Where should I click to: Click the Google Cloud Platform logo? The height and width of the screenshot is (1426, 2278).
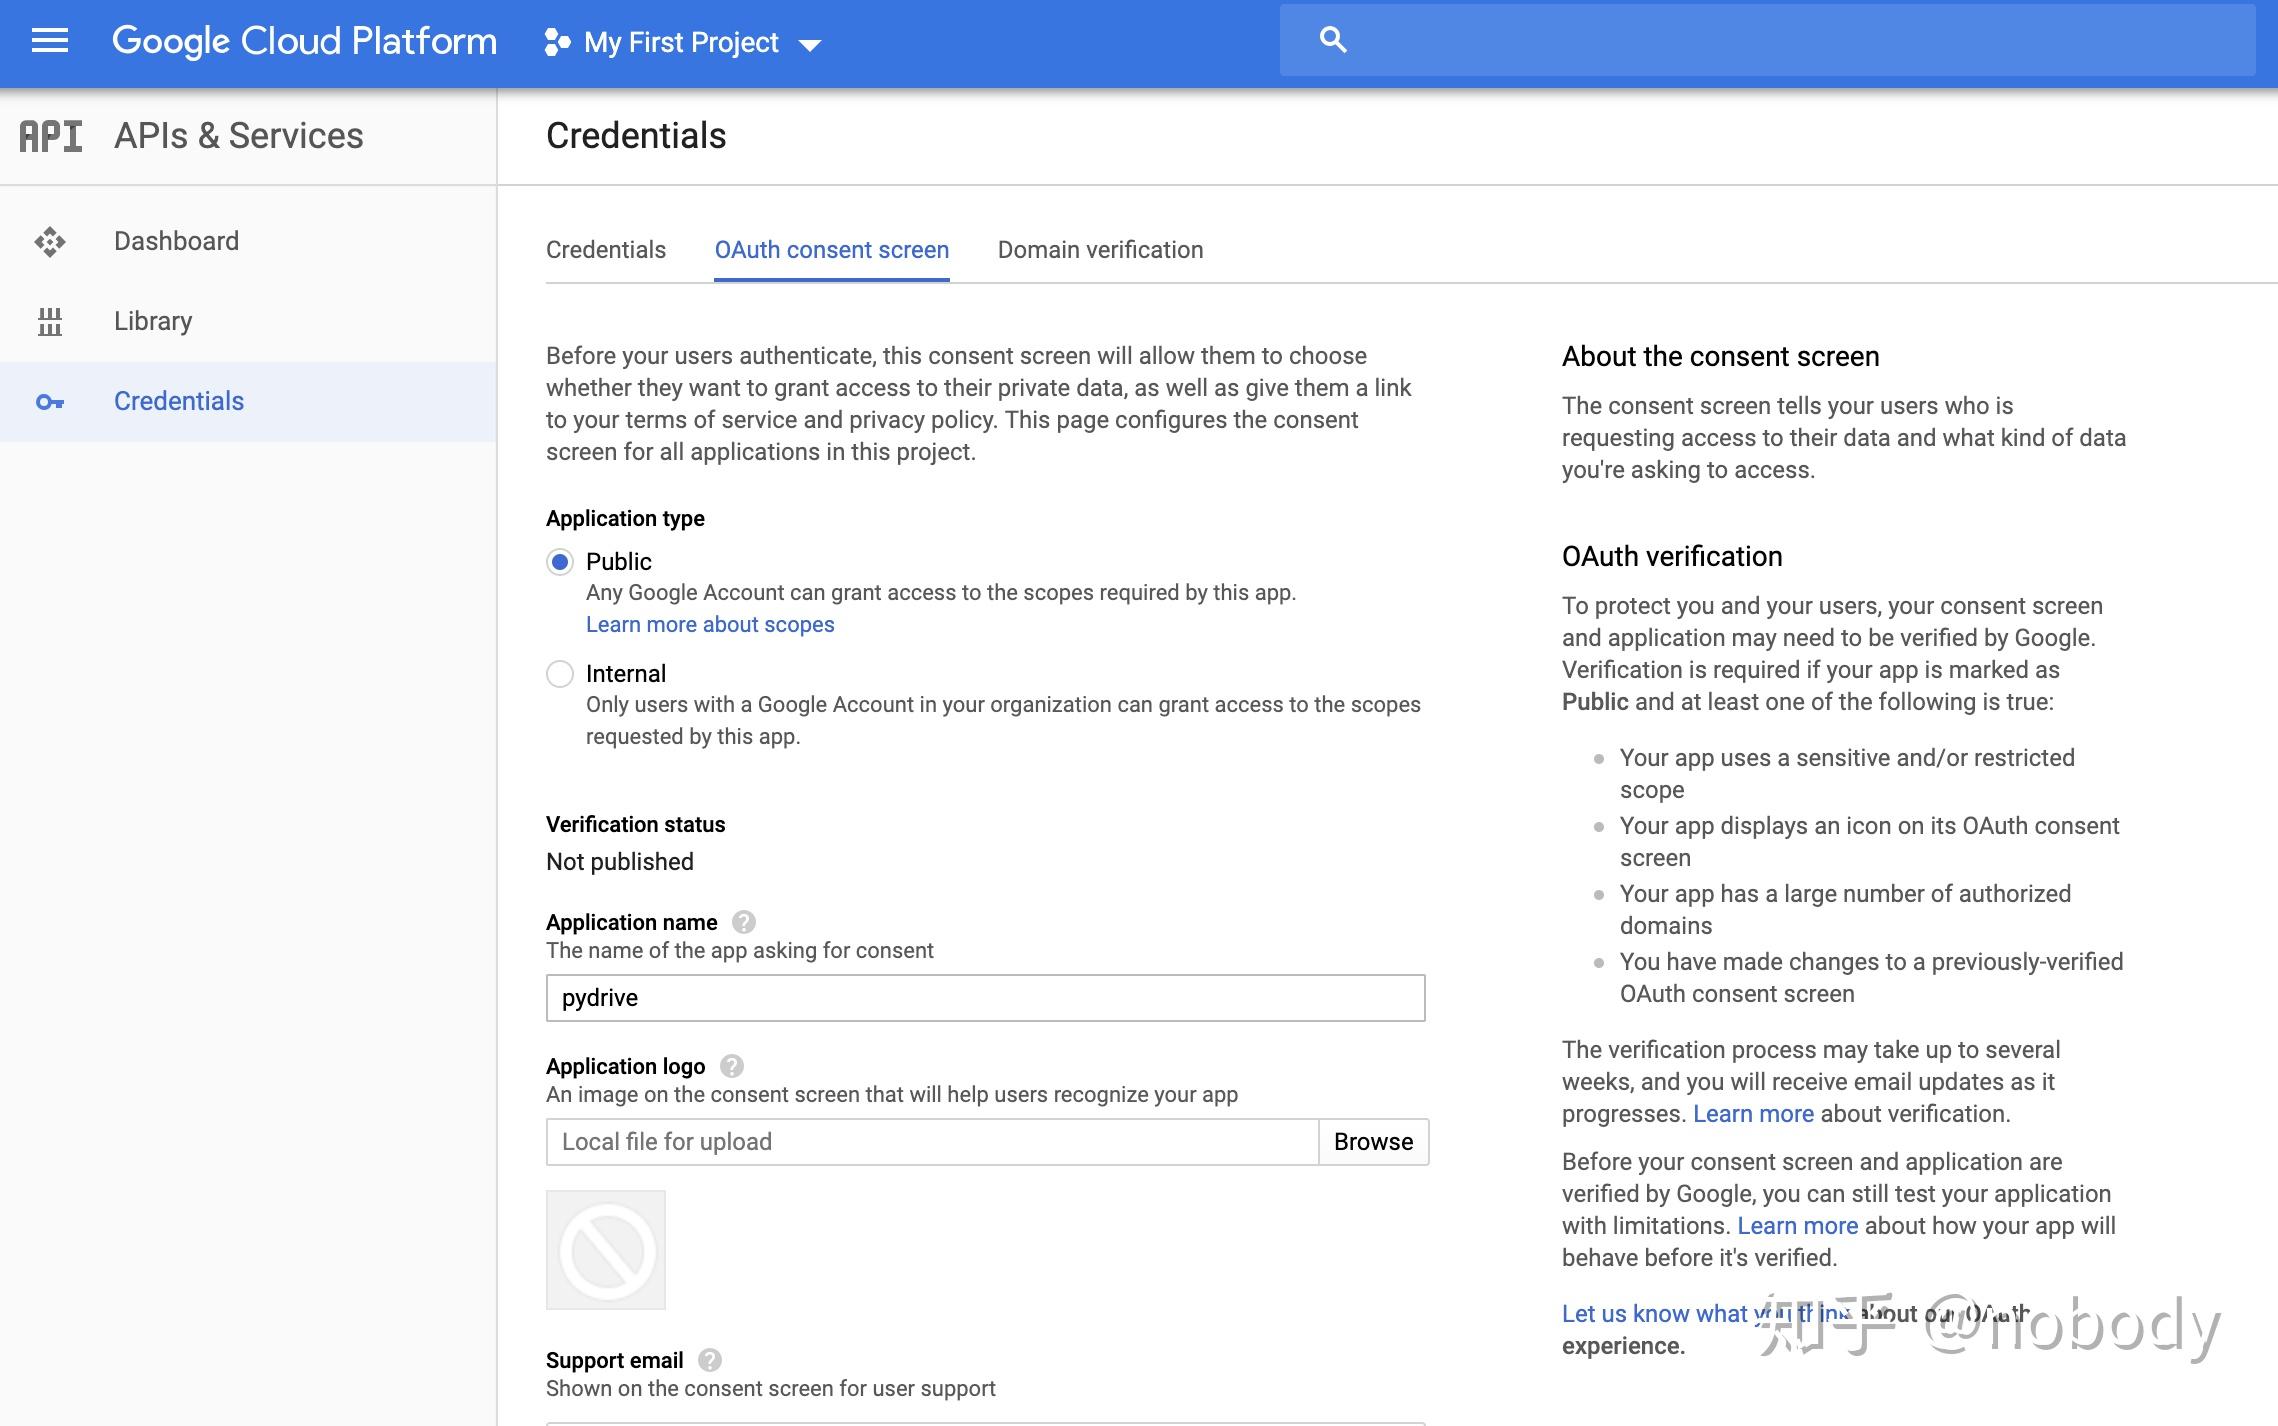coord(303,41)
